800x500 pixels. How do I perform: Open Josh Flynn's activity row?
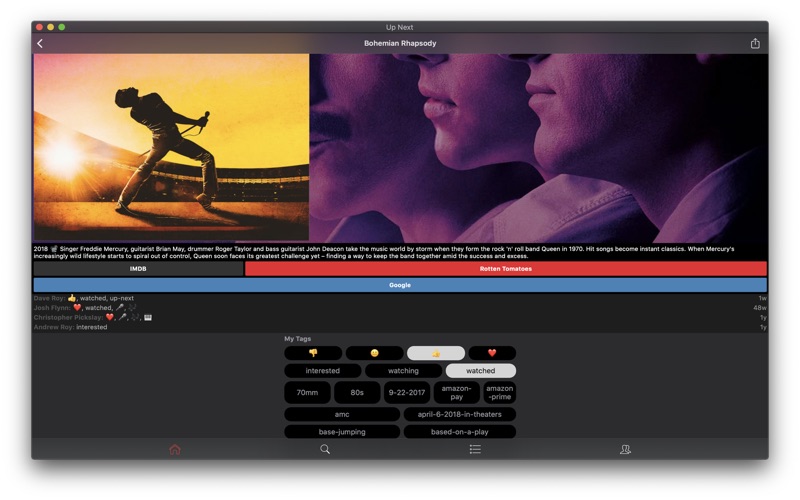(400, 308)
